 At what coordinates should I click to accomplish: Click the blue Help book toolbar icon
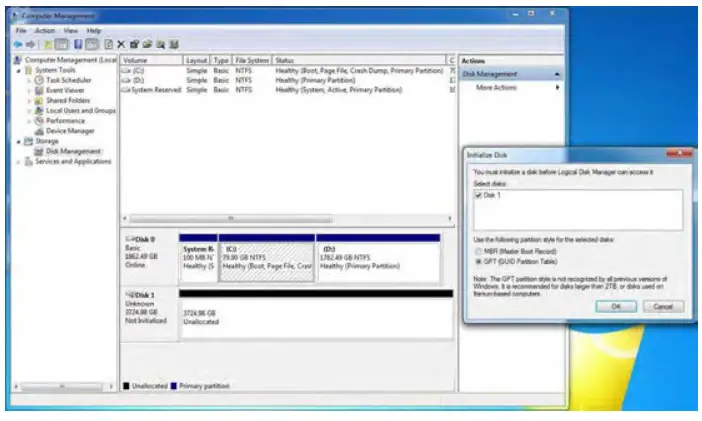[x=78, y=44]
